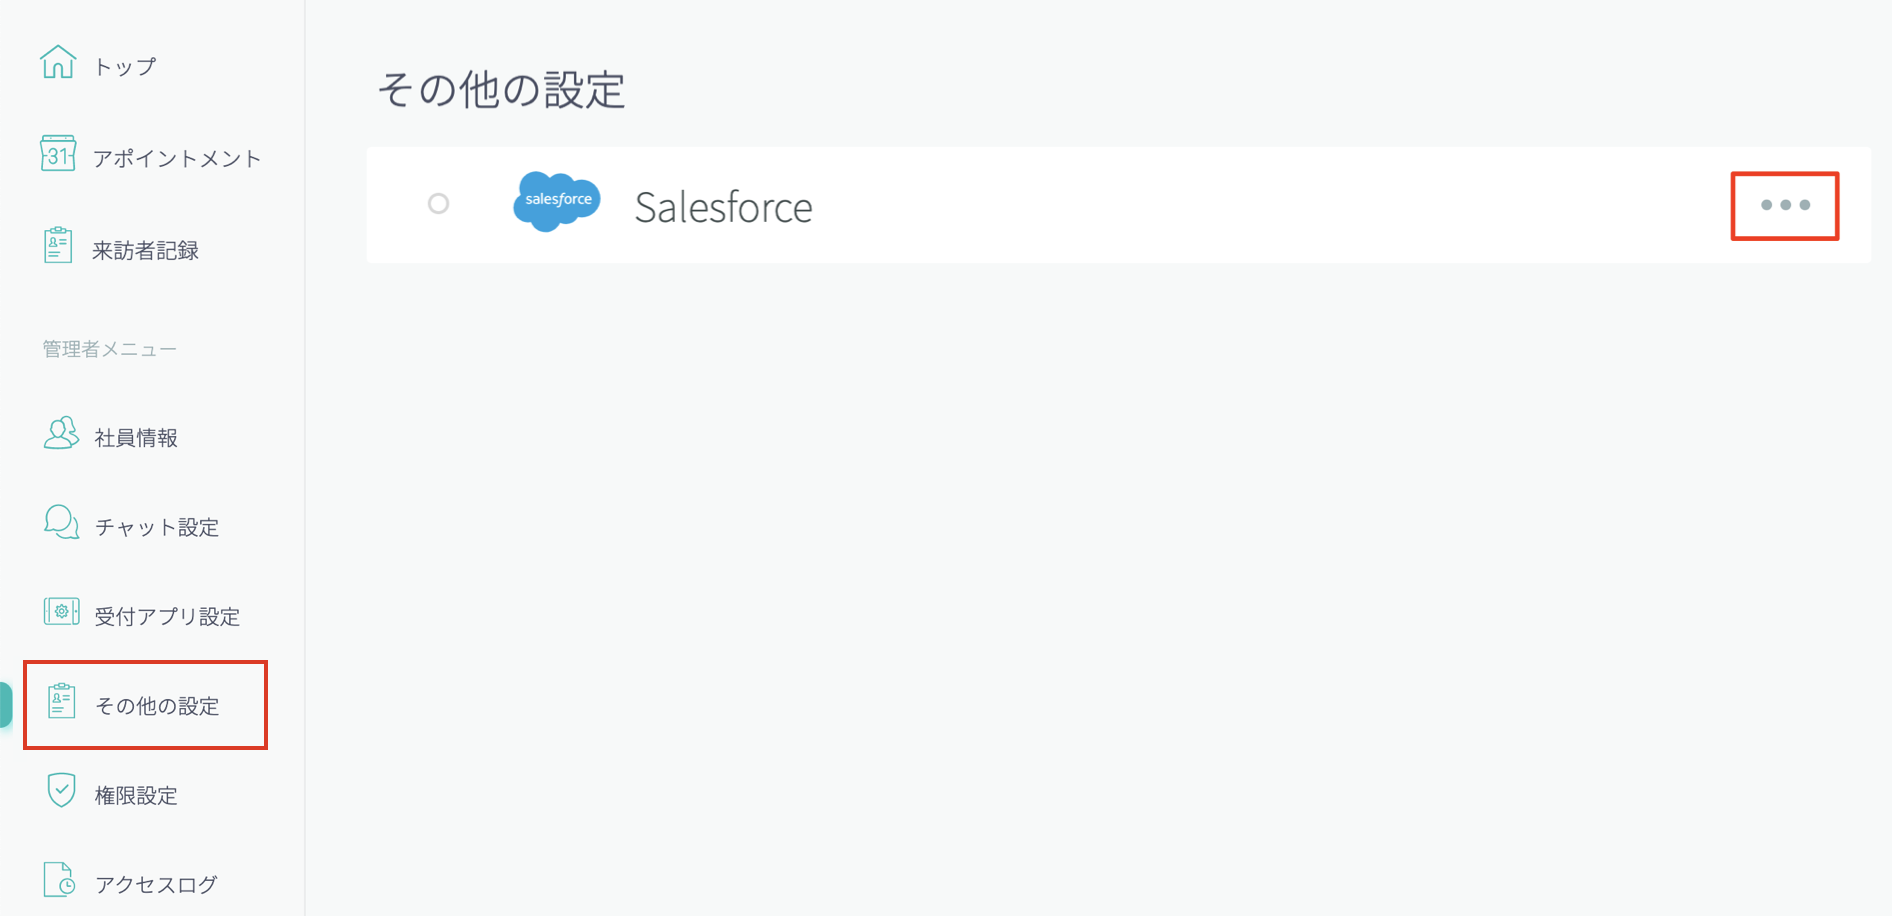The height and width of the screenshot is (916, 1892).
Task: Navigate to 受付アプリ設定 label
Action: 167,617
